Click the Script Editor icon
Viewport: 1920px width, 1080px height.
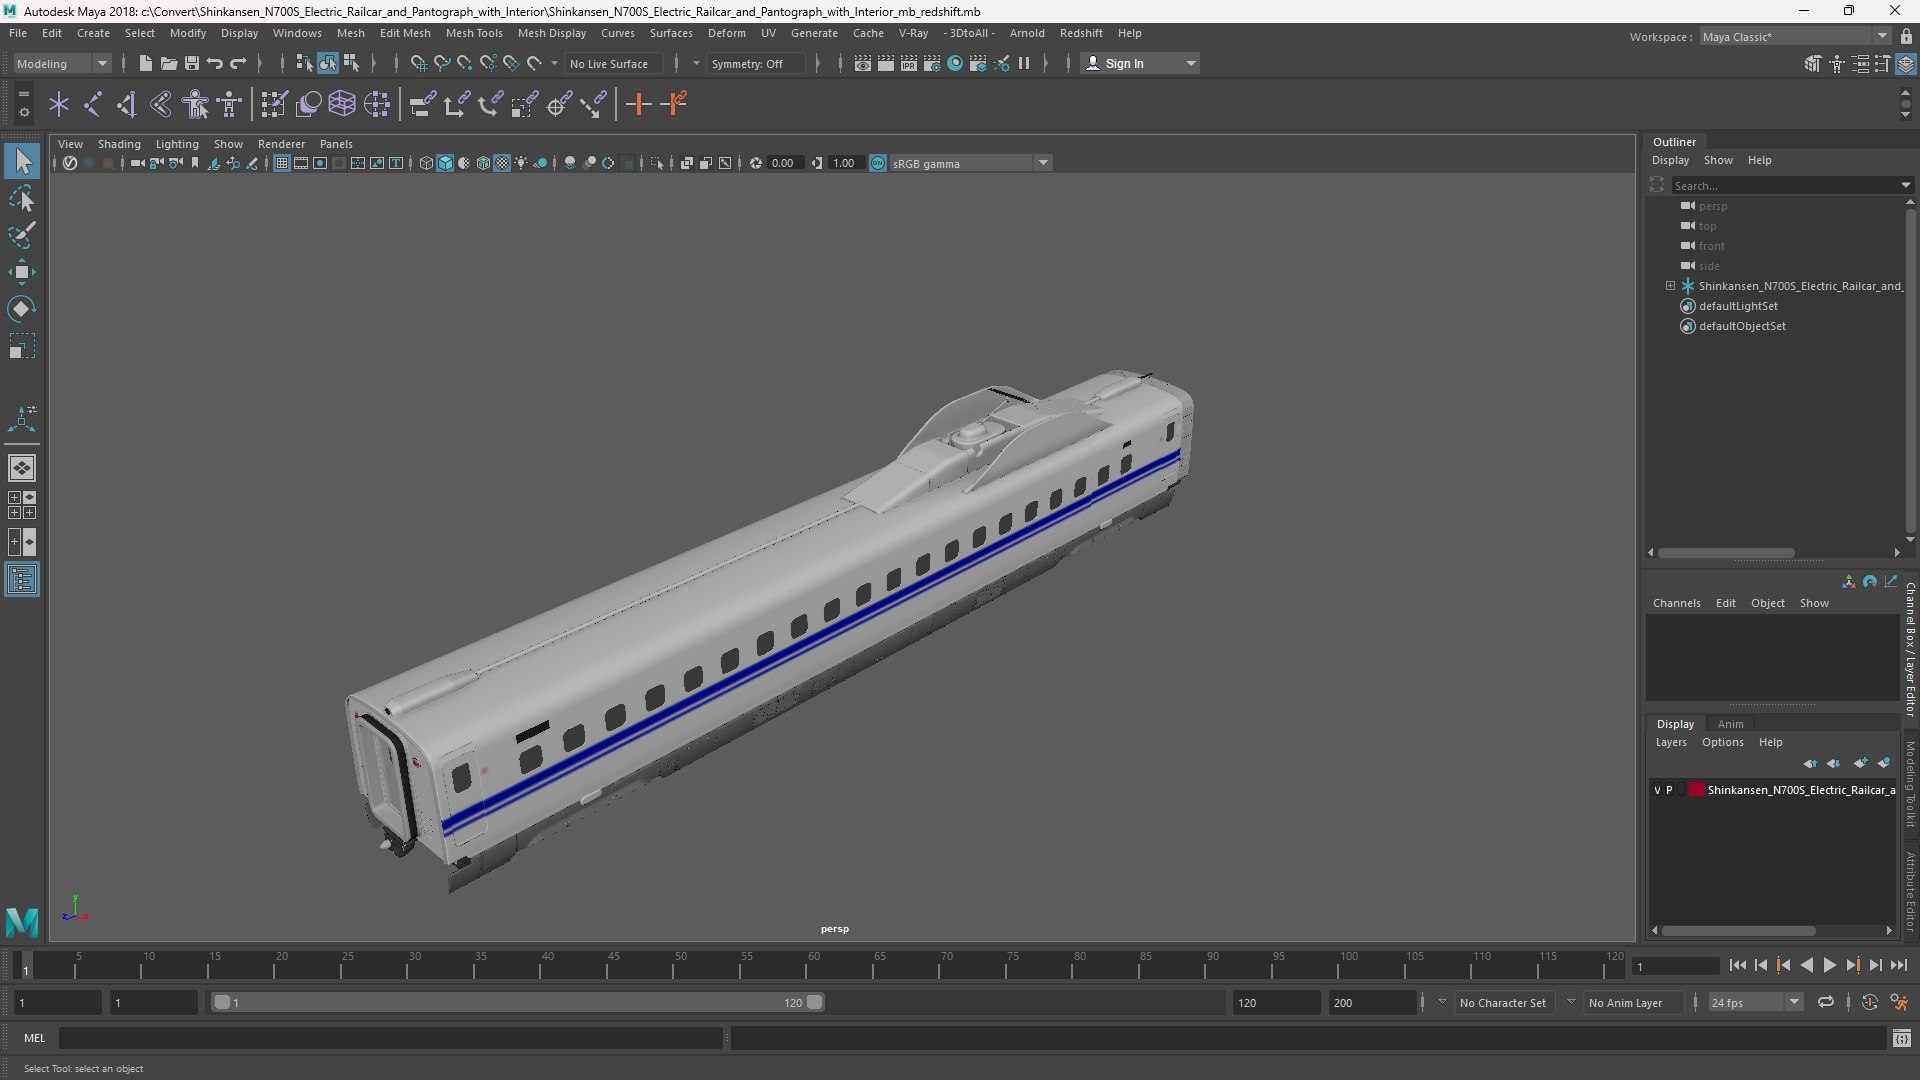click(1902, 1038)
